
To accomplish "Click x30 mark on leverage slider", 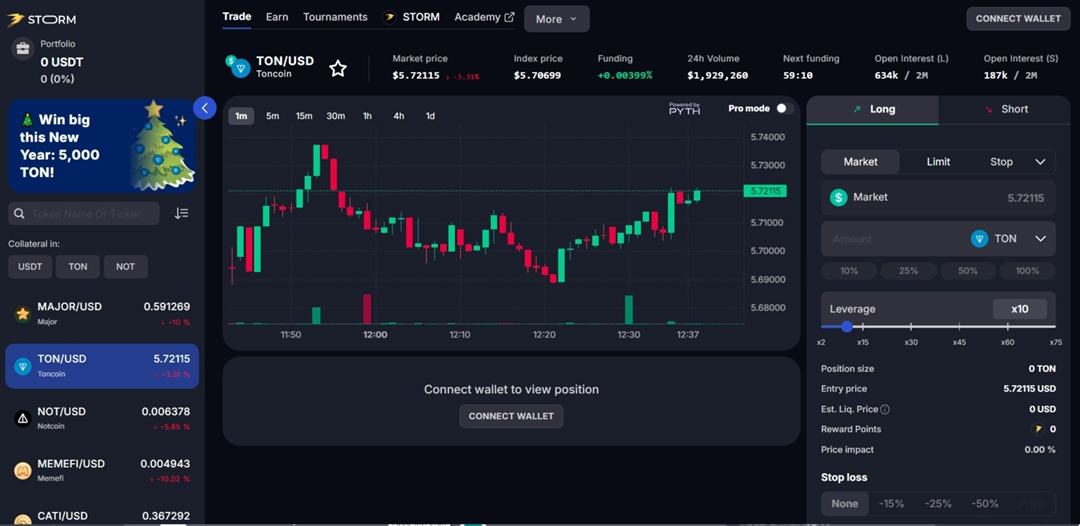I will point(911,342).
